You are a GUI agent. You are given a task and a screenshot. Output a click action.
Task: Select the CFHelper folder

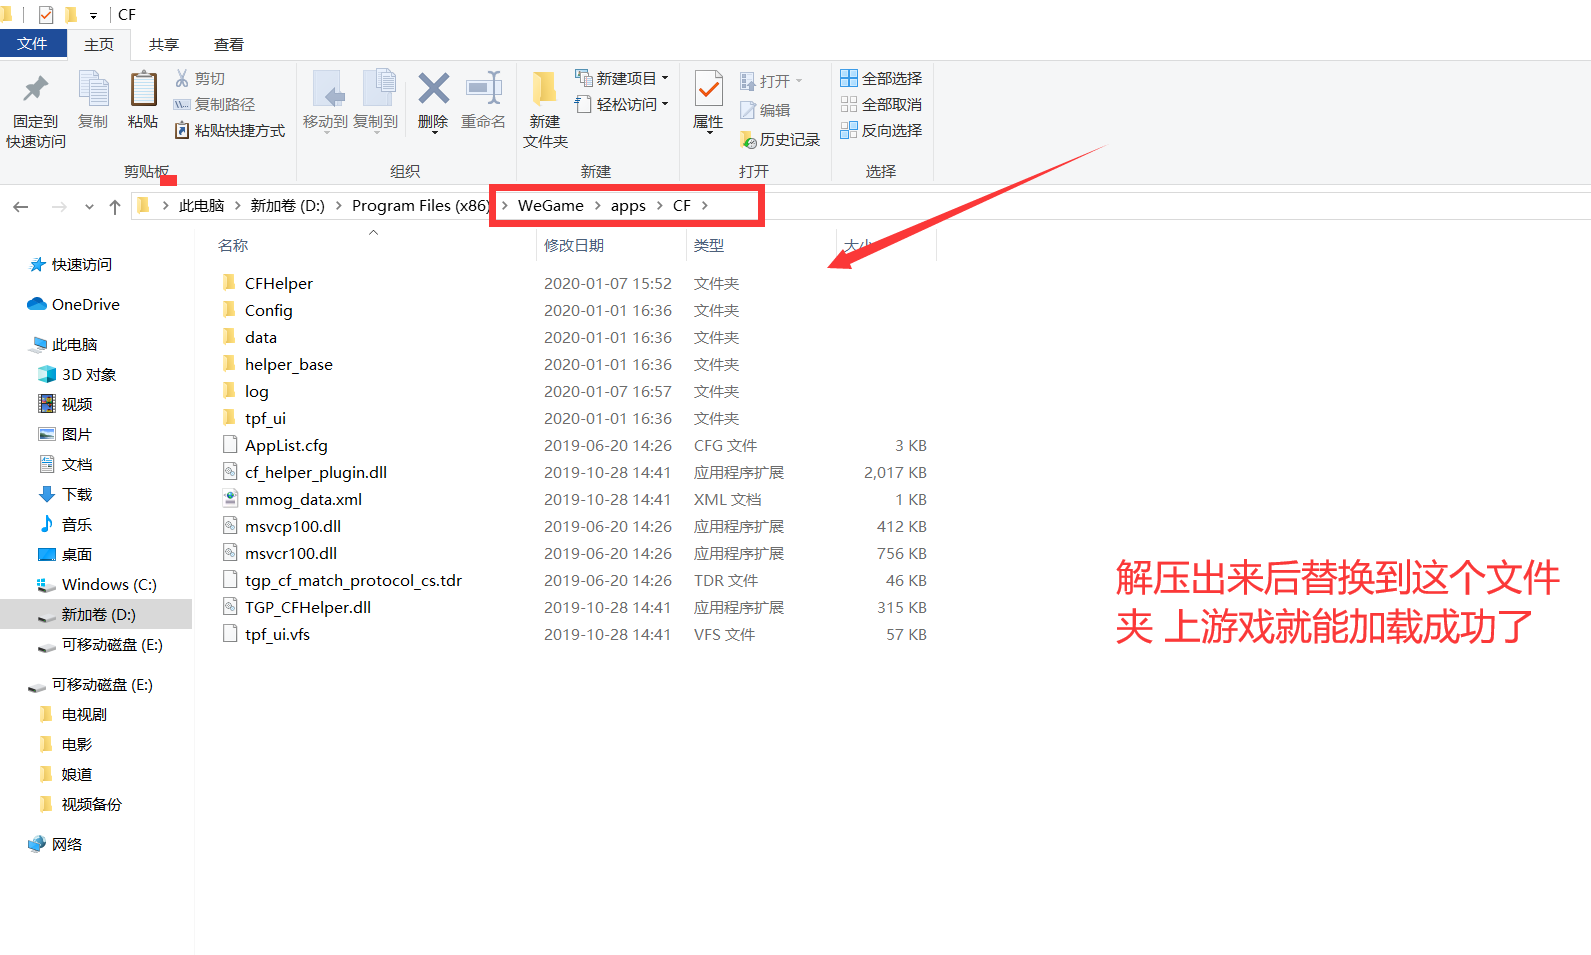click(x=279, y=284)
